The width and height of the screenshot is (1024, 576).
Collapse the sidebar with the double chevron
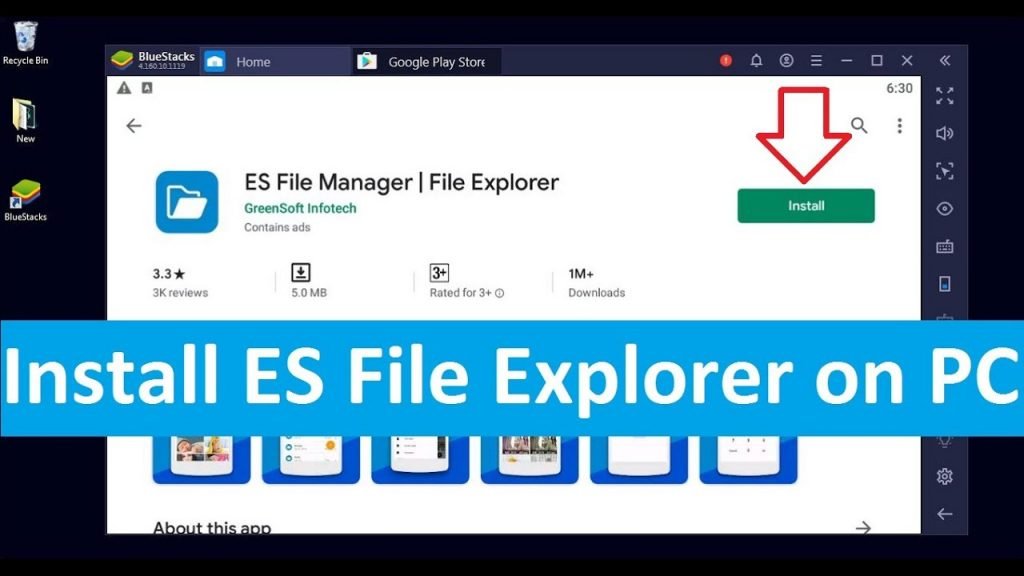(x=945, y=60)
